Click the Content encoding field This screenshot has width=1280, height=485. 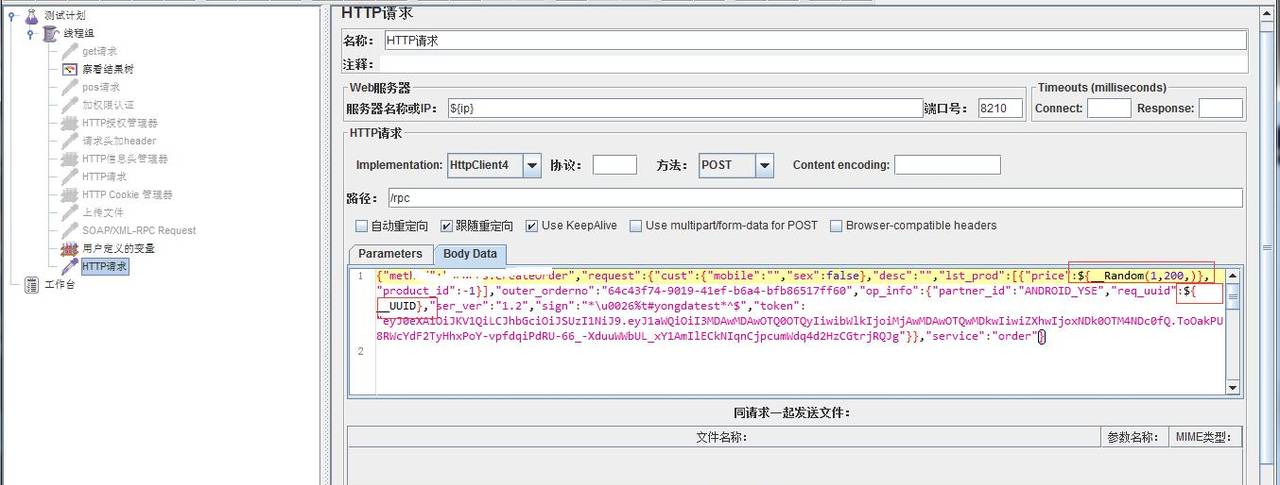(947, 165)
